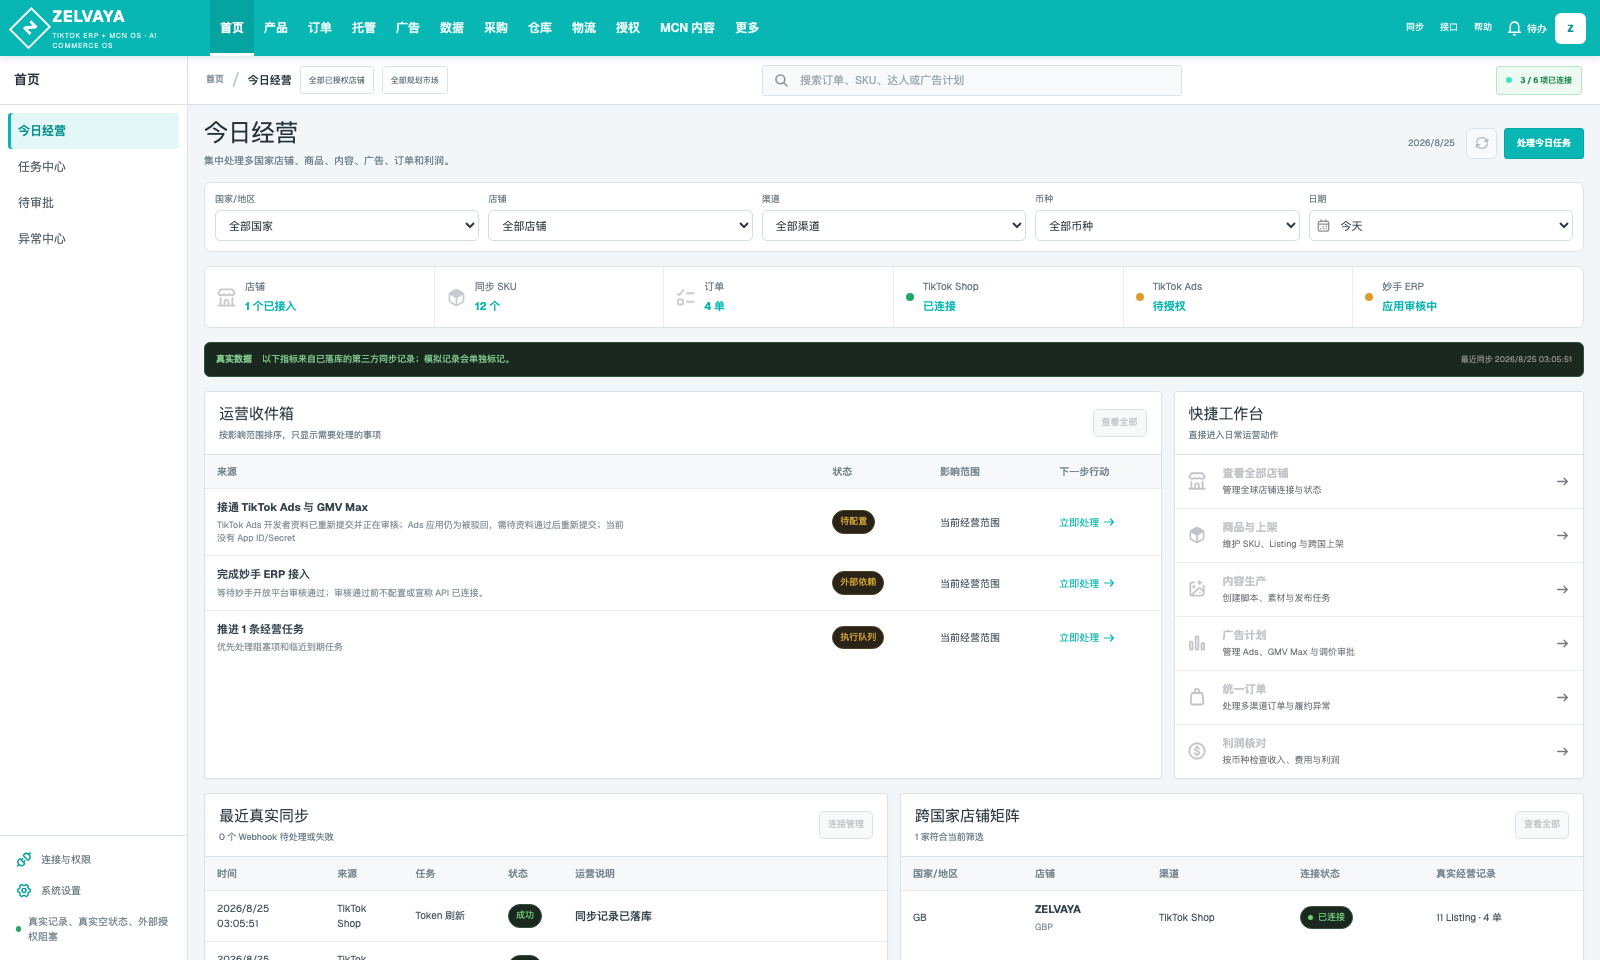The height and width of the screenshot is (960, 1600).
Task: Select 待审批 in the sidebar
Action: (x=94, y=203)
